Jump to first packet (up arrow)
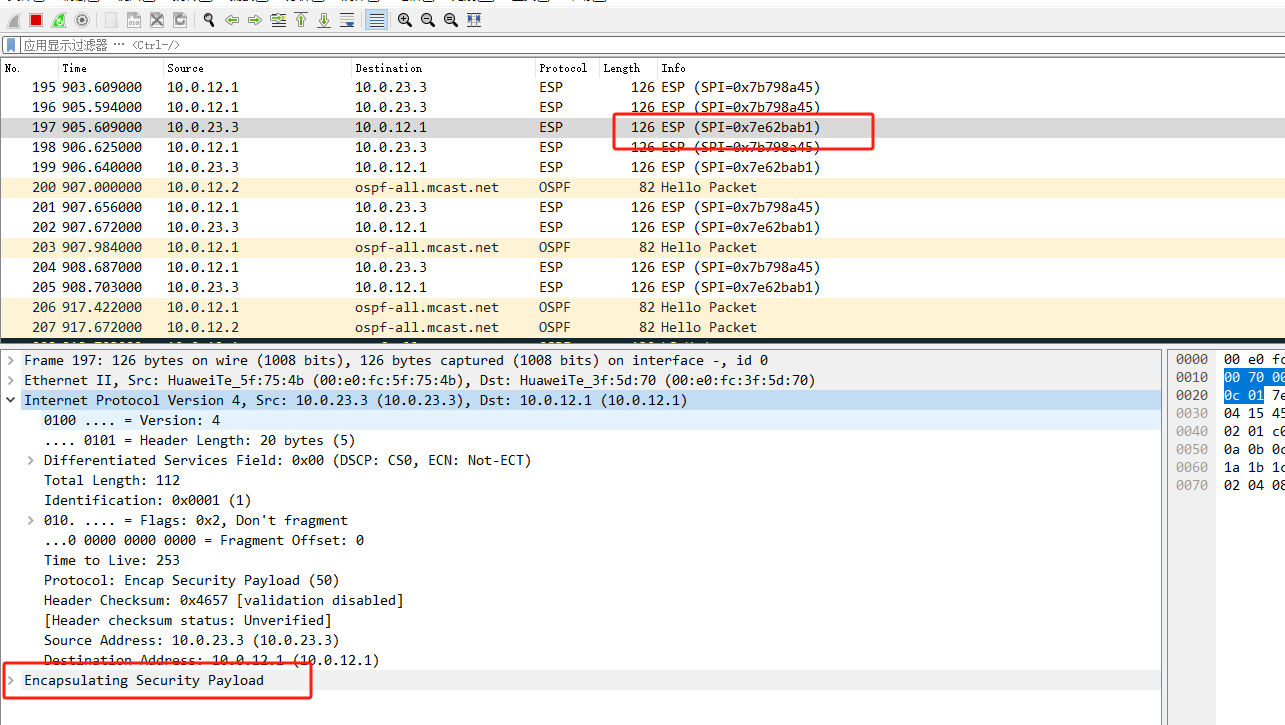 tap(301, 20)
